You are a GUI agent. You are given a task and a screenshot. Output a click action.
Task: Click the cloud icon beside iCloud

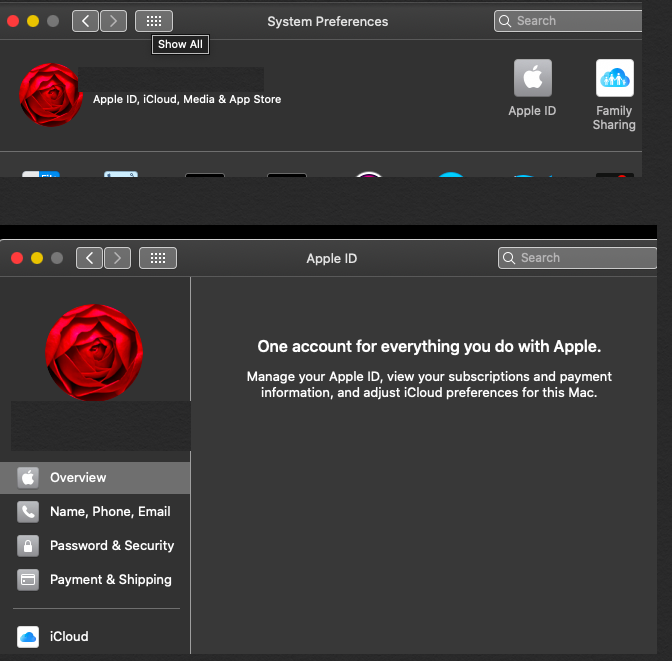[x=28, y=637]
